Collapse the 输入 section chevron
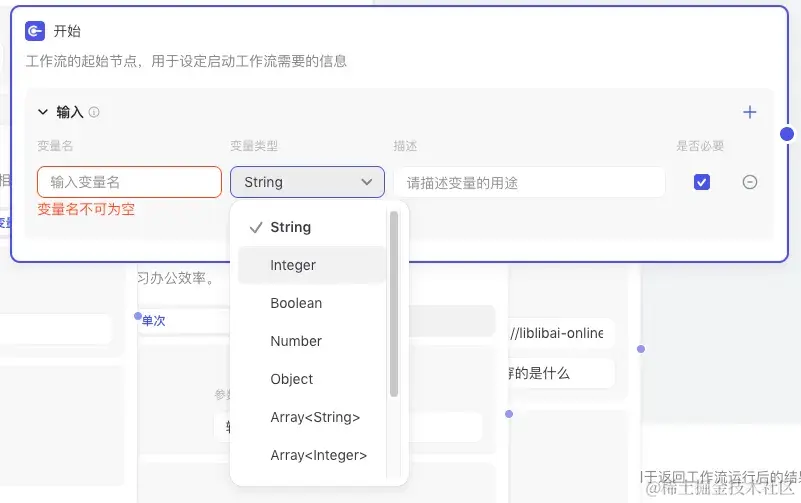The height and width of the screenshot is (503, 801). tap(43, 112)
